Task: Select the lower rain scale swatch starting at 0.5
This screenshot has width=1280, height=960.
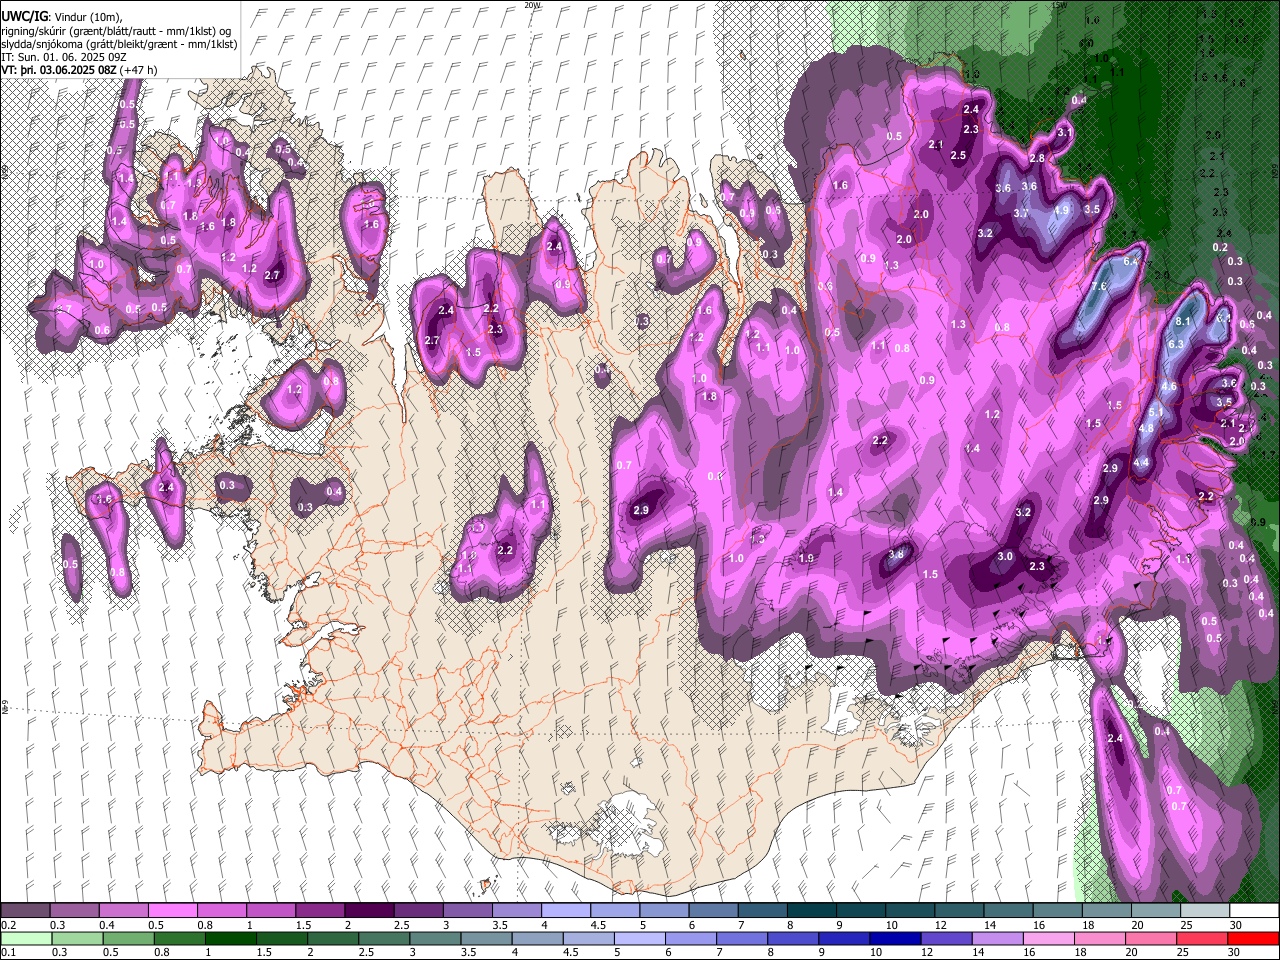Action: (128, 938)
